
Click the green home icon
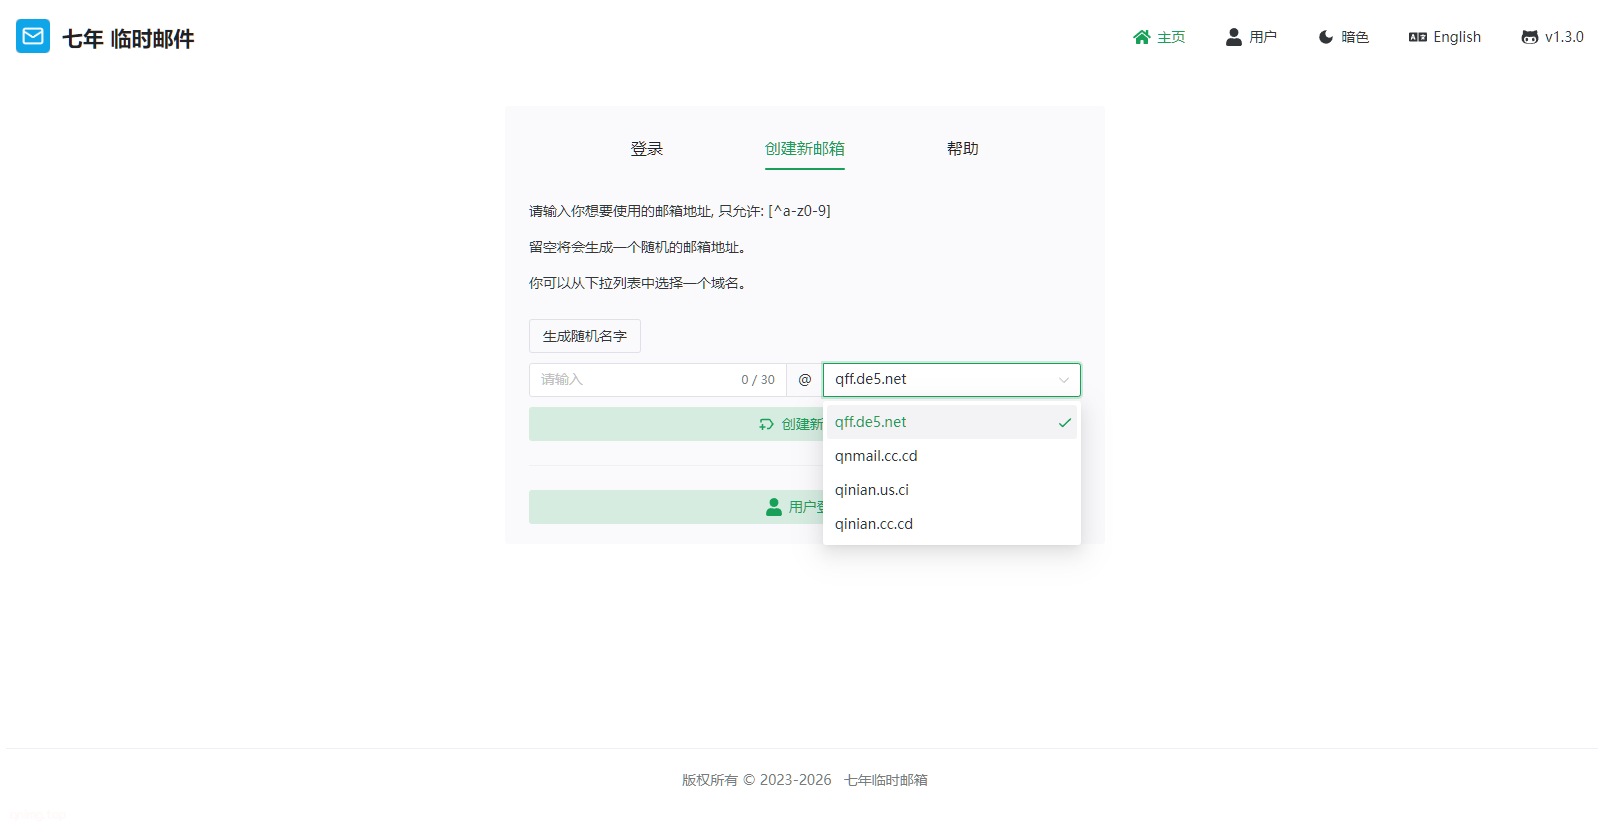pyautogui.click(x=1141, y=37)
